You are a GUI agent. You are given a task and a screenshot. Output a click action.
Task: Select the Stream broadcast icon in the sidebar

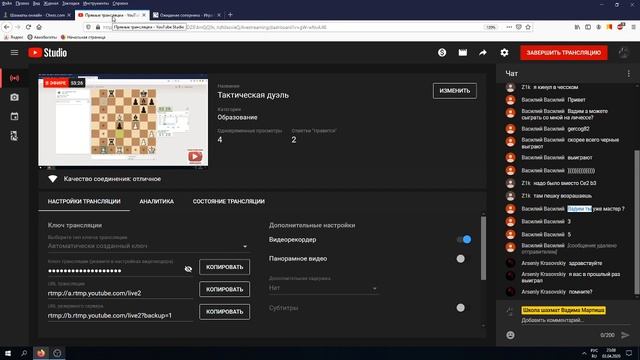coord(14,78)
